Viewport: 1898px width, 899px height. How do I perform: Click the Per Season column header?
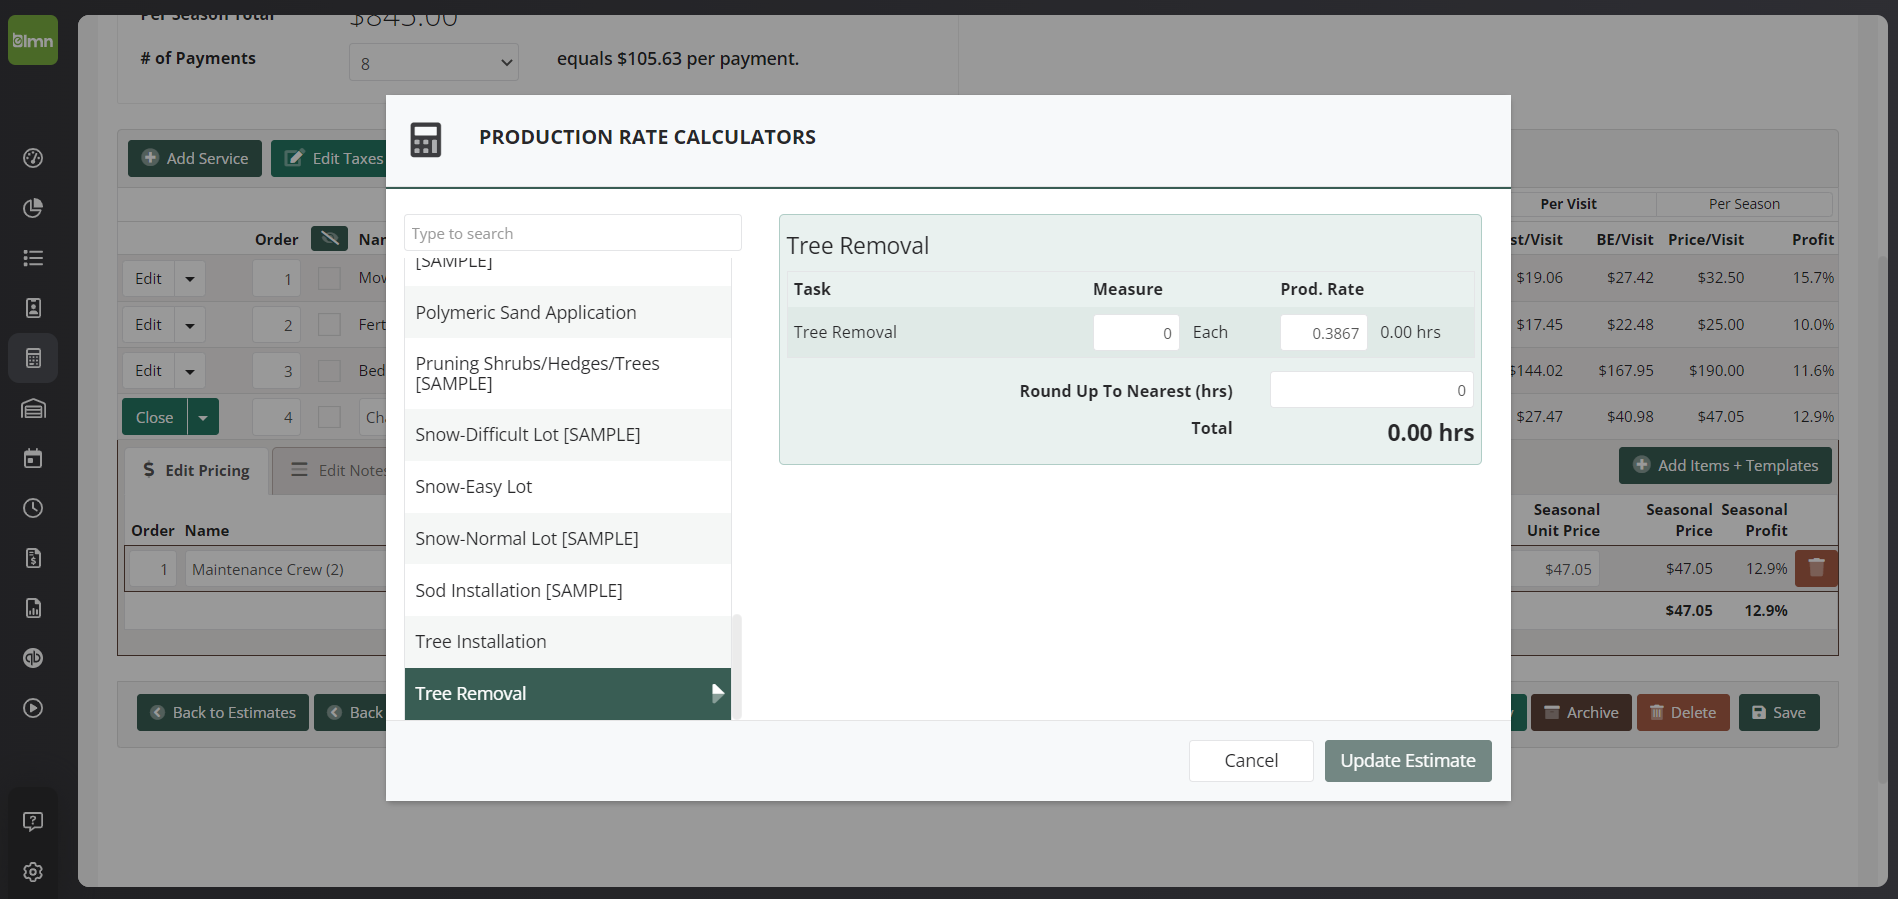click(1744, 204)
